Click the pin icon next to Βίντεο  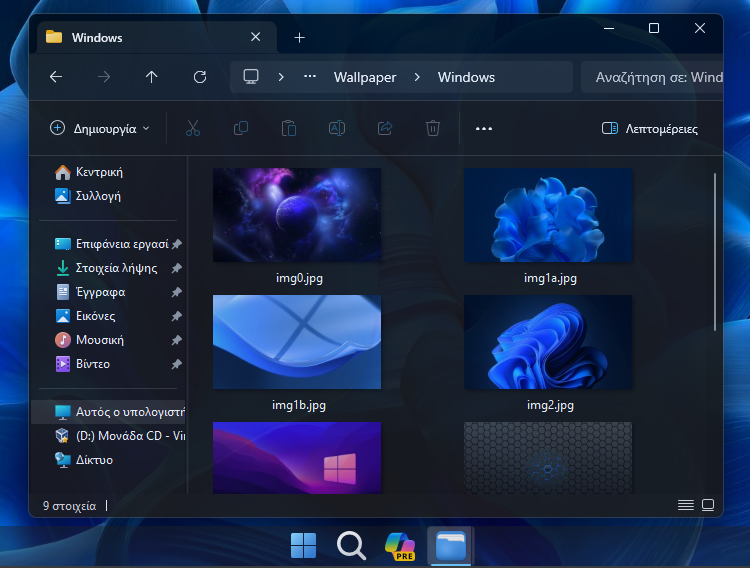coord(176,364)
